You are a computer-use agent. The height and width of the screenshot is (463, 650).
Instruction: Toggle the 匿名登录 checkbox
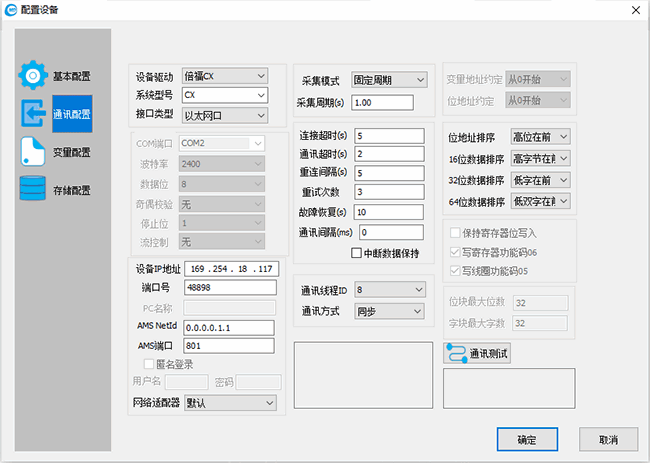[149, 364]
